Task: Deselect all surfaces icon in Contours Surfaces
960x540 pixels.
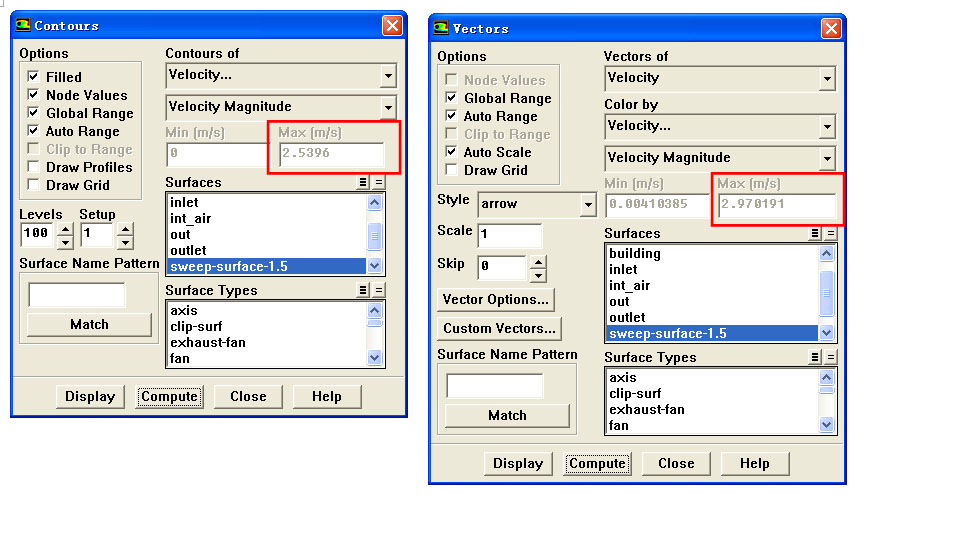Action: (379, 182)
